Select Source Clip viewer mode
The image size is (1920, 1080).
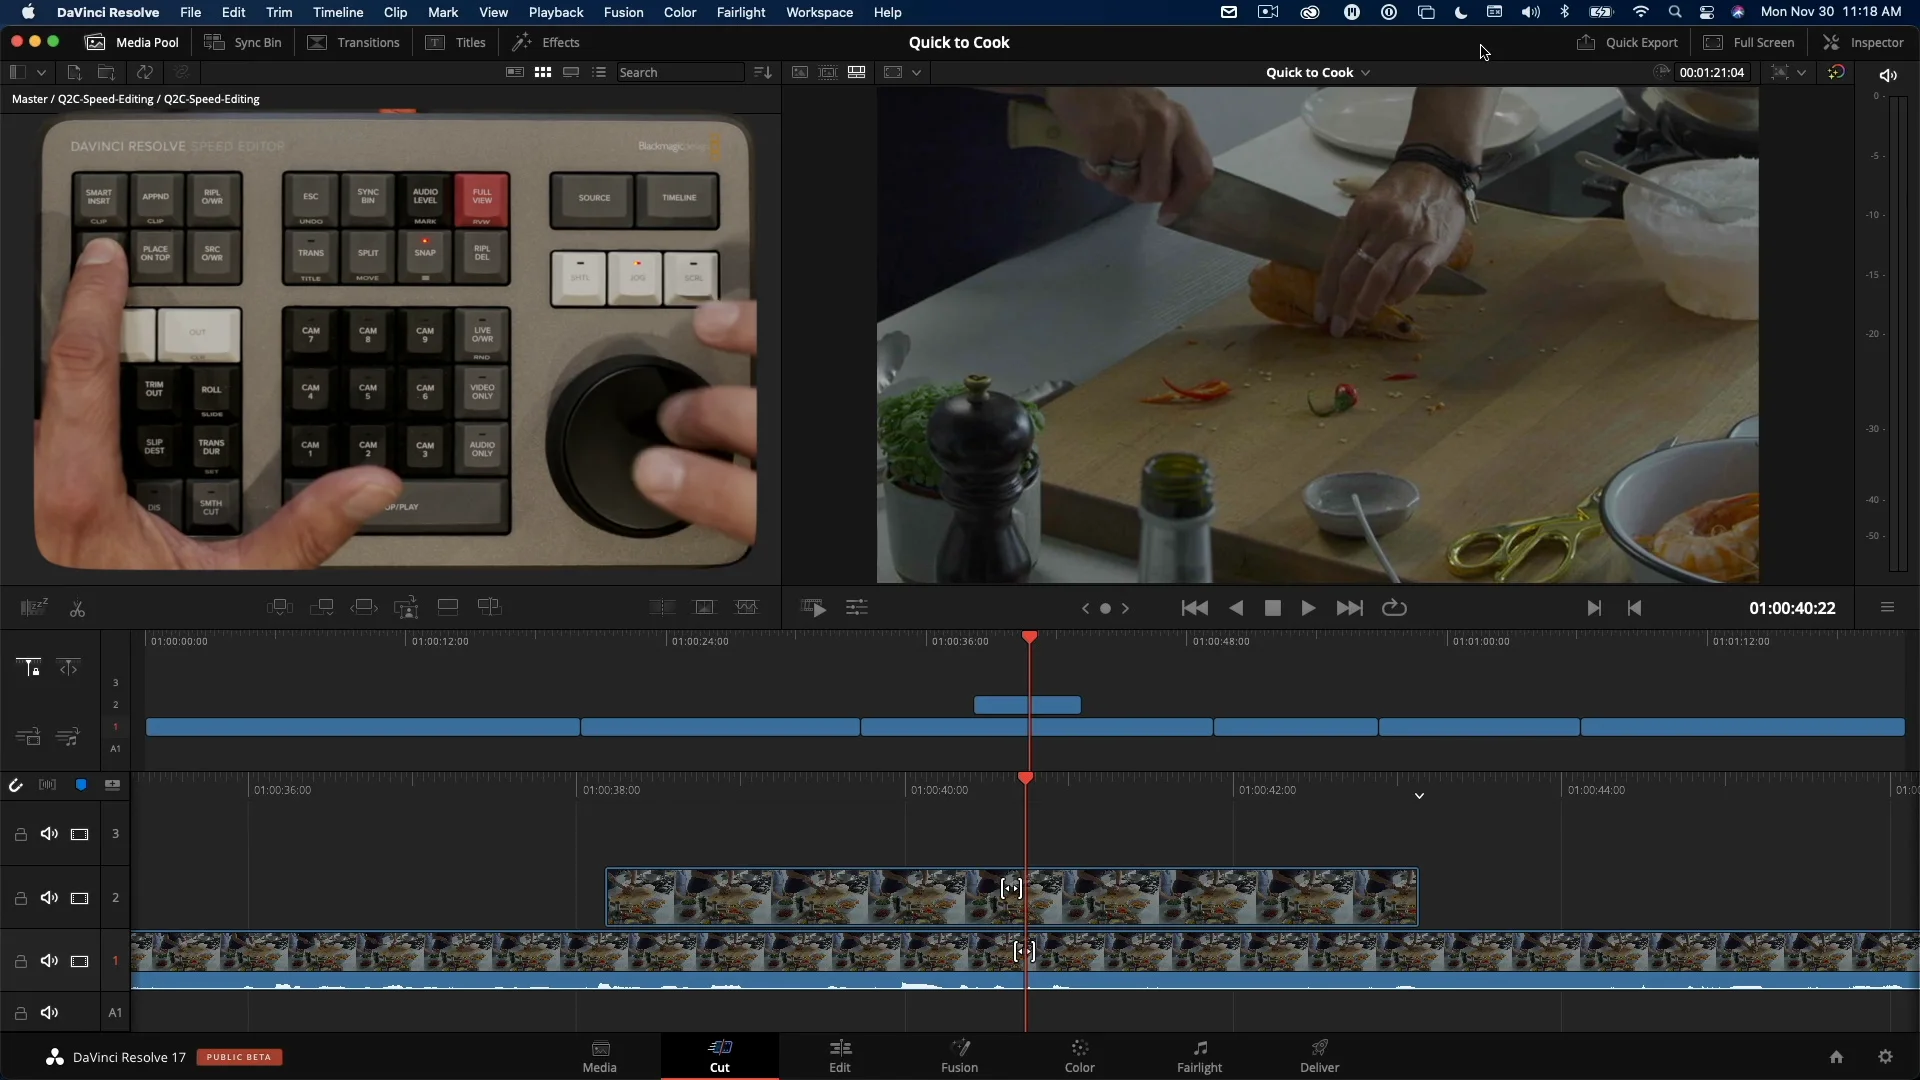[800, 72]
